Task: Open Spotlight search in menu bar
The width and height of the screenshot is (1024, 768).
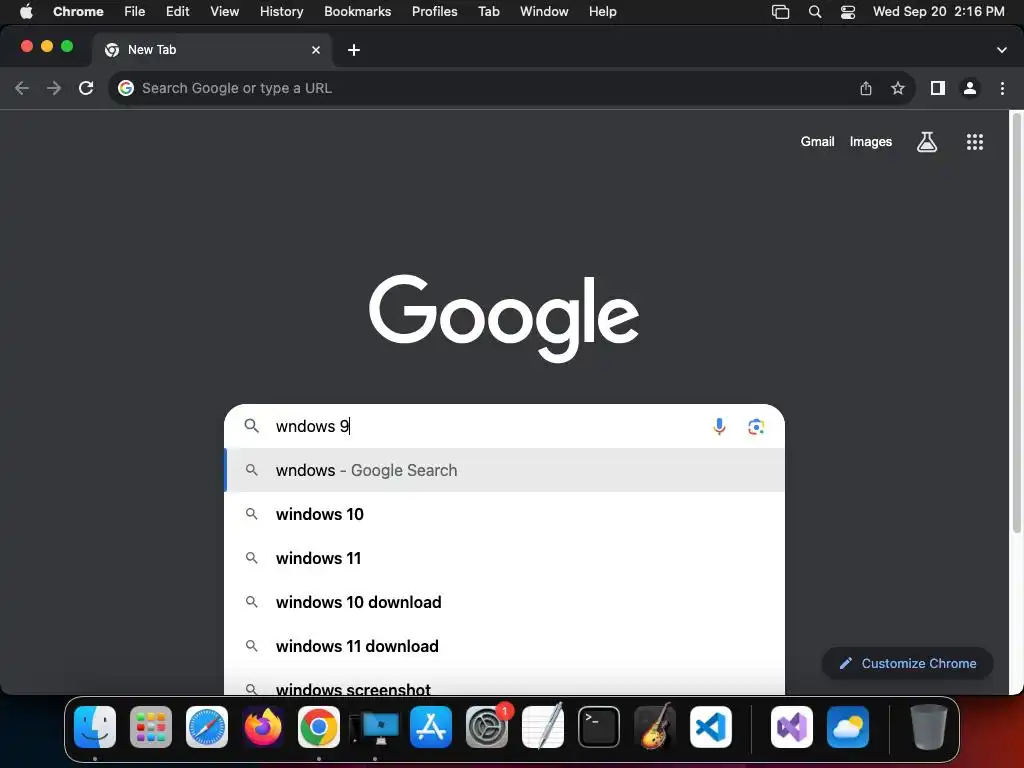Action: pos(814,12)
